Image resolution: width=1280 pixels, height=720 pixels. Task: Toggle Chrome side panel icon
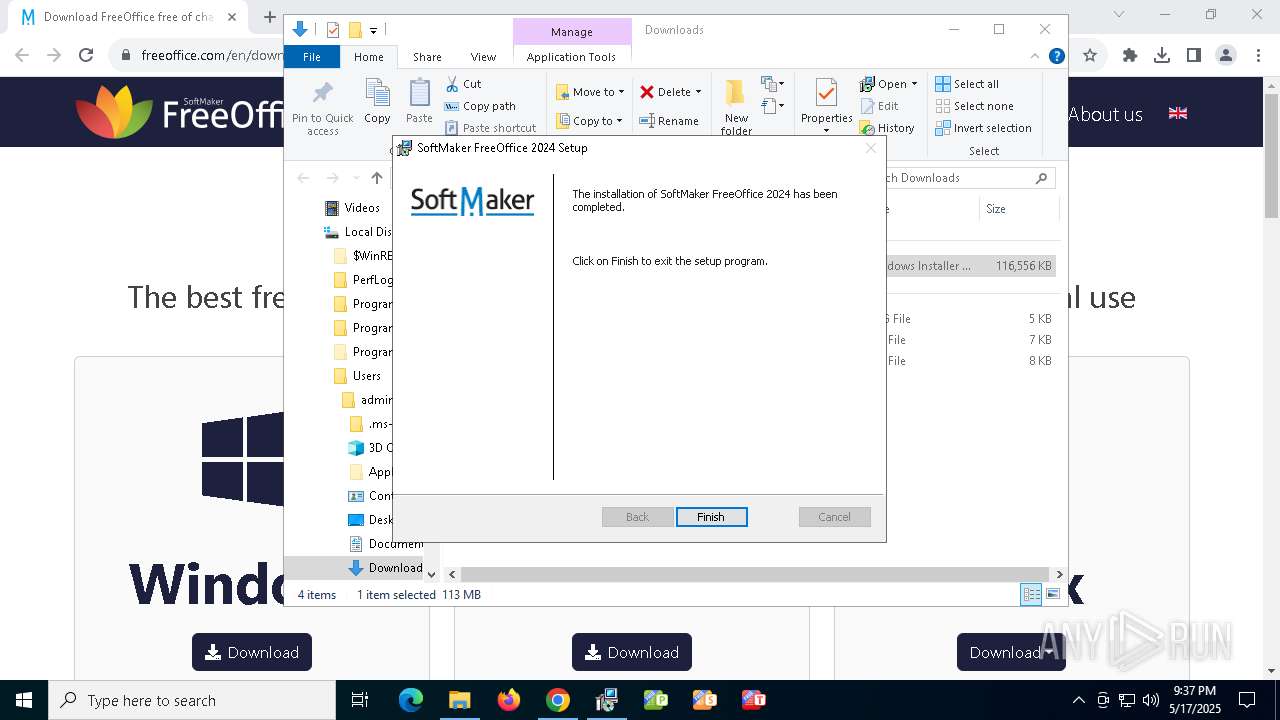click(1194, 56)
